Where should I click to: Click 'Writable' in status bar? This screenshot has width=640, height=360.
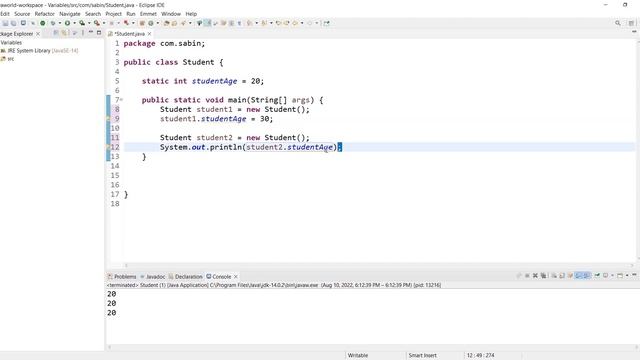[358, 355]
